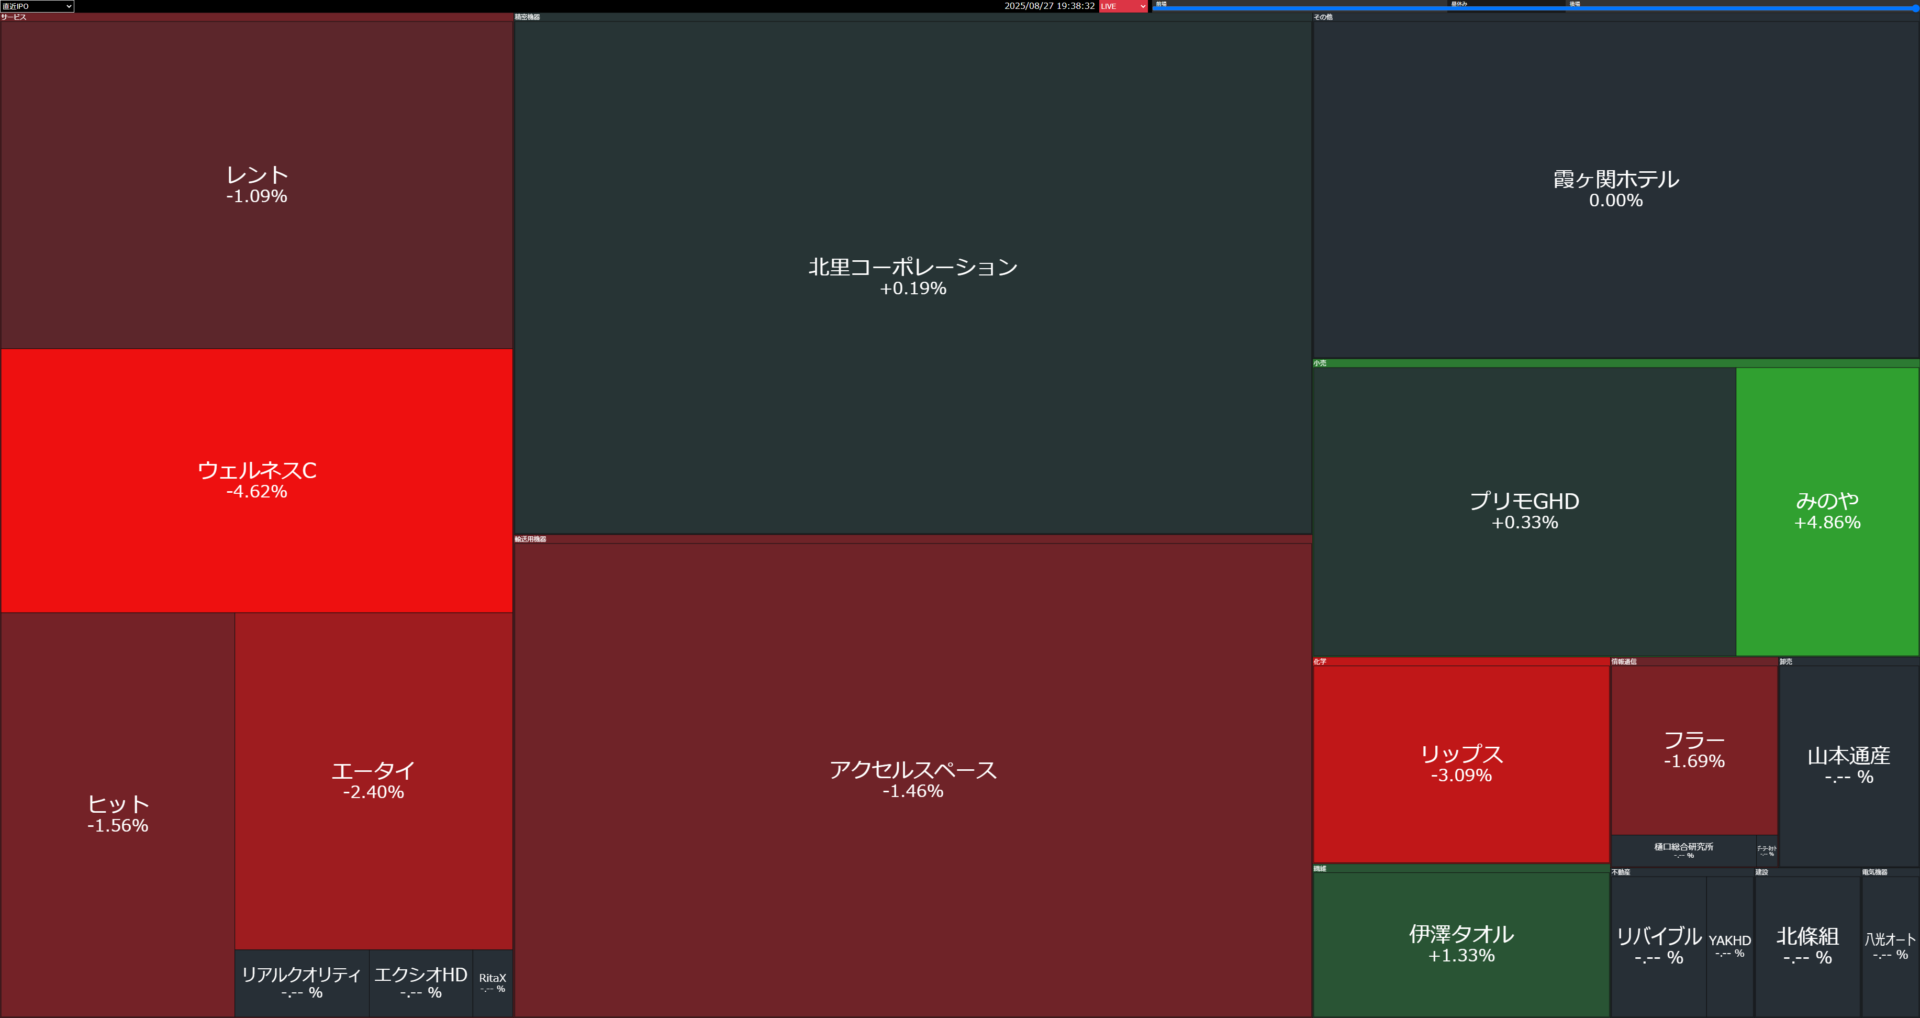Select the 霞ヶ関ホテル 0.00% tile
Viewport: 1920px width, 1018px height.
click(x=1616, y=189)
